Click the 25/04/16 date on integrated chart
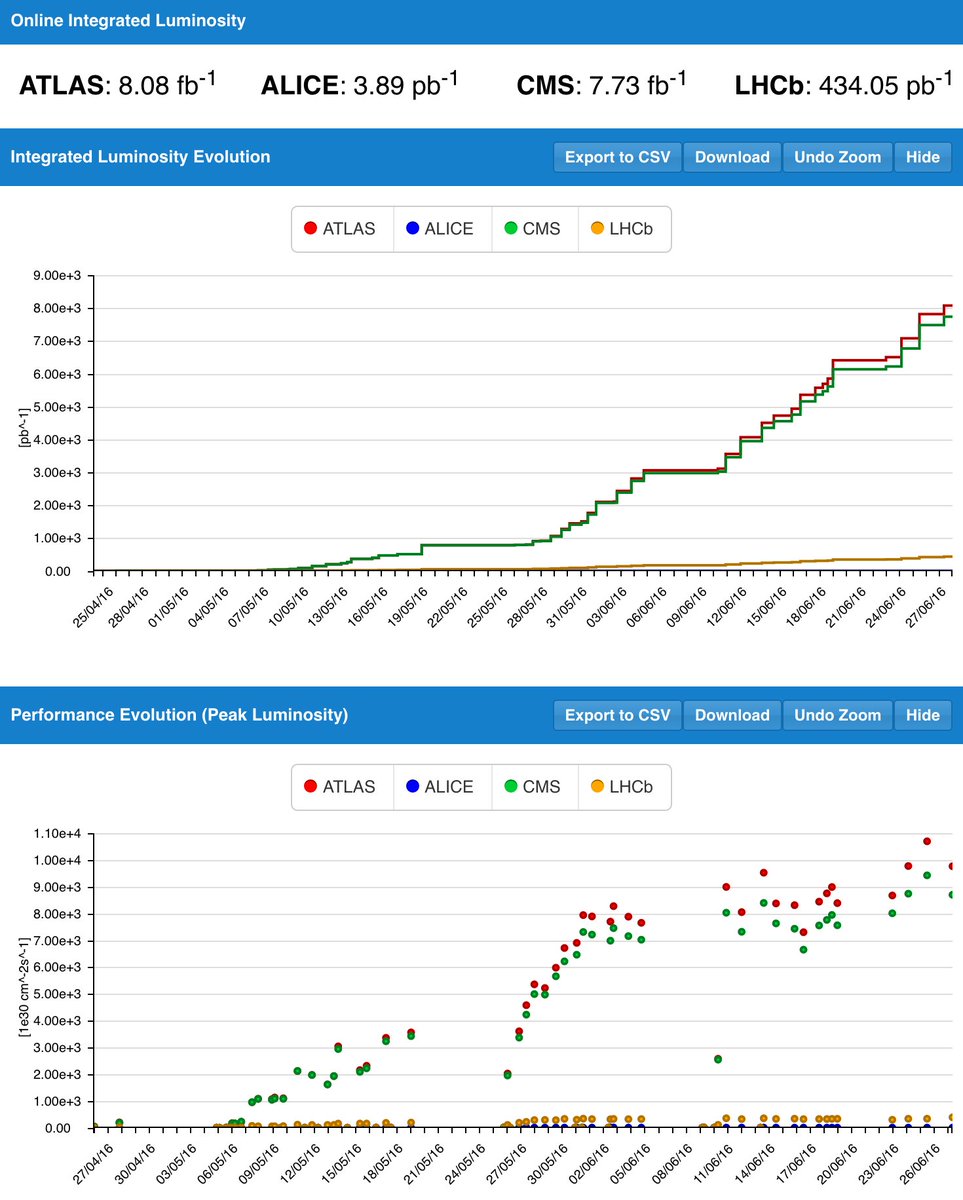The height and width of the screenshot is (1200, 963). tap(92, 607)
